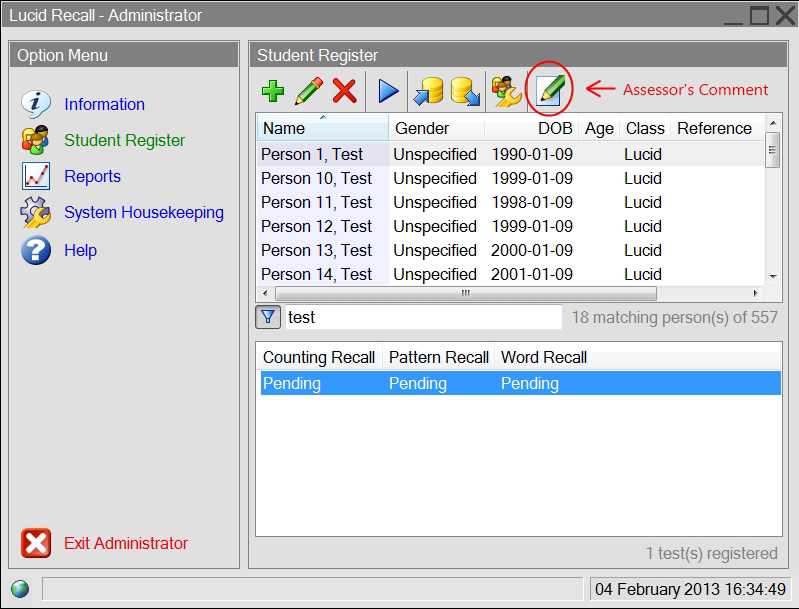Sort by the DOB column header
The image size is (799, 609).
(x=531, y=128)
